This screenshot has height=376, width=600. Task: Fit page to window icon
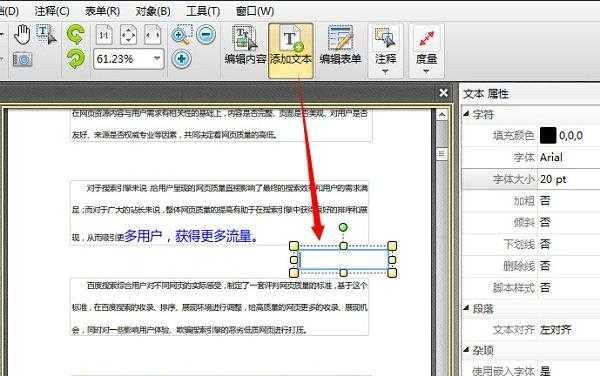click(x=128, y=35)
